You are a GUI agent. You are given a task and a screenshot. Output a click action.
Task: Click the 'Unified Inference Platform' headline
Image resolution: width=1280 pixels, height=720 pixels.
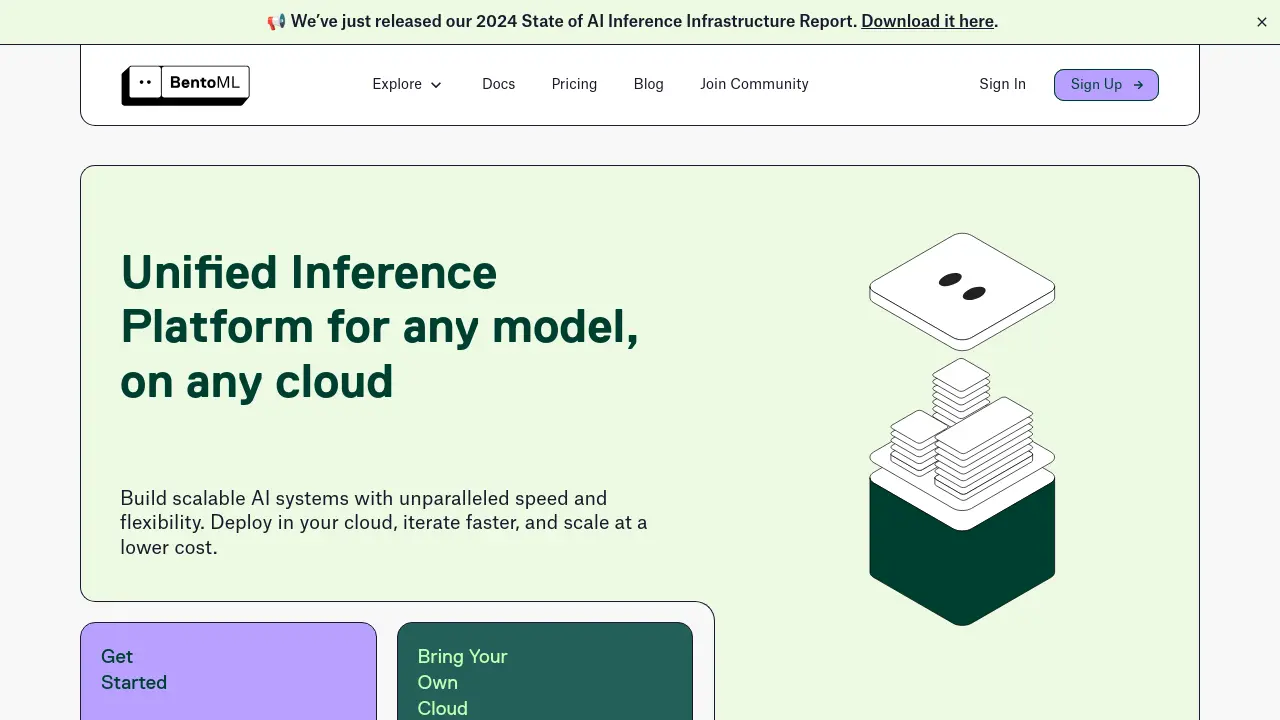click(x=379, y=327)
